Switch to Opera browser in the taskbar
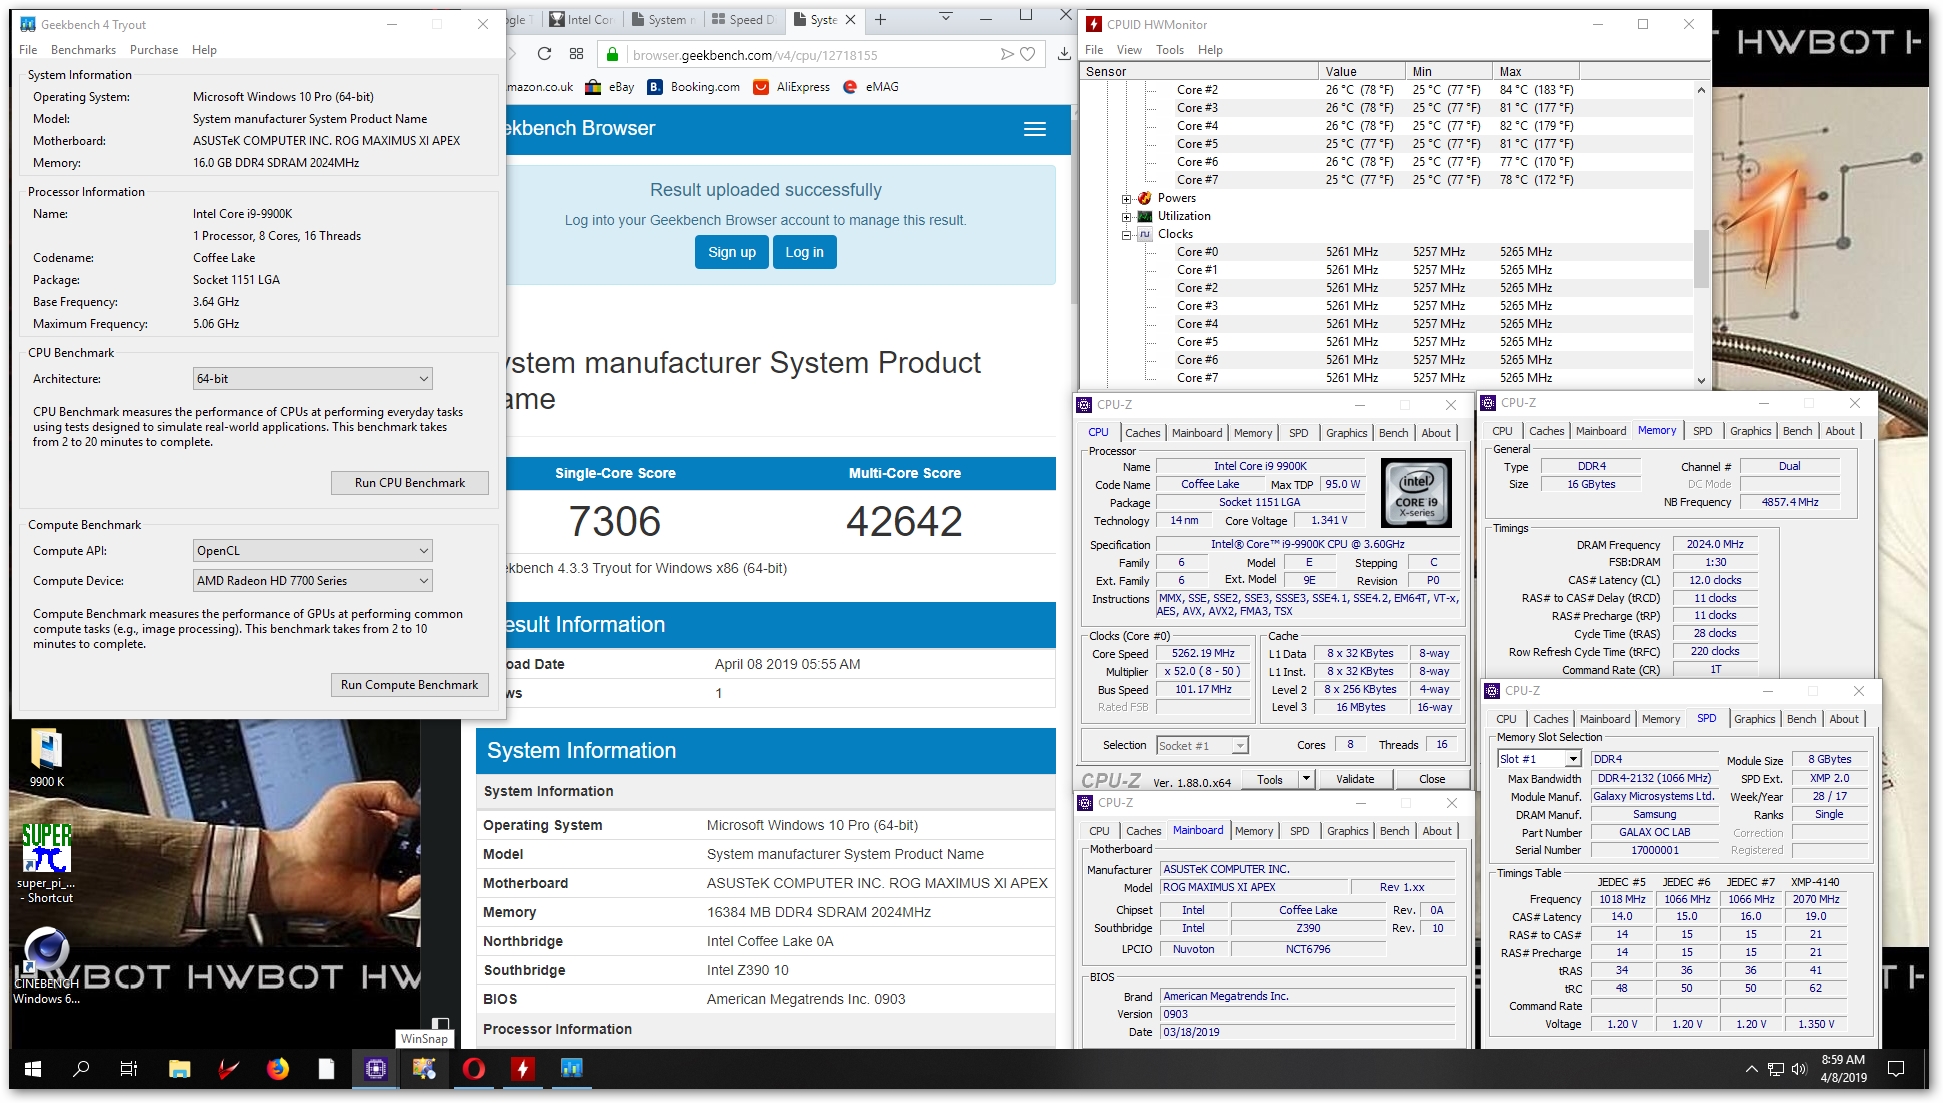 click(x=473, y=1068)
